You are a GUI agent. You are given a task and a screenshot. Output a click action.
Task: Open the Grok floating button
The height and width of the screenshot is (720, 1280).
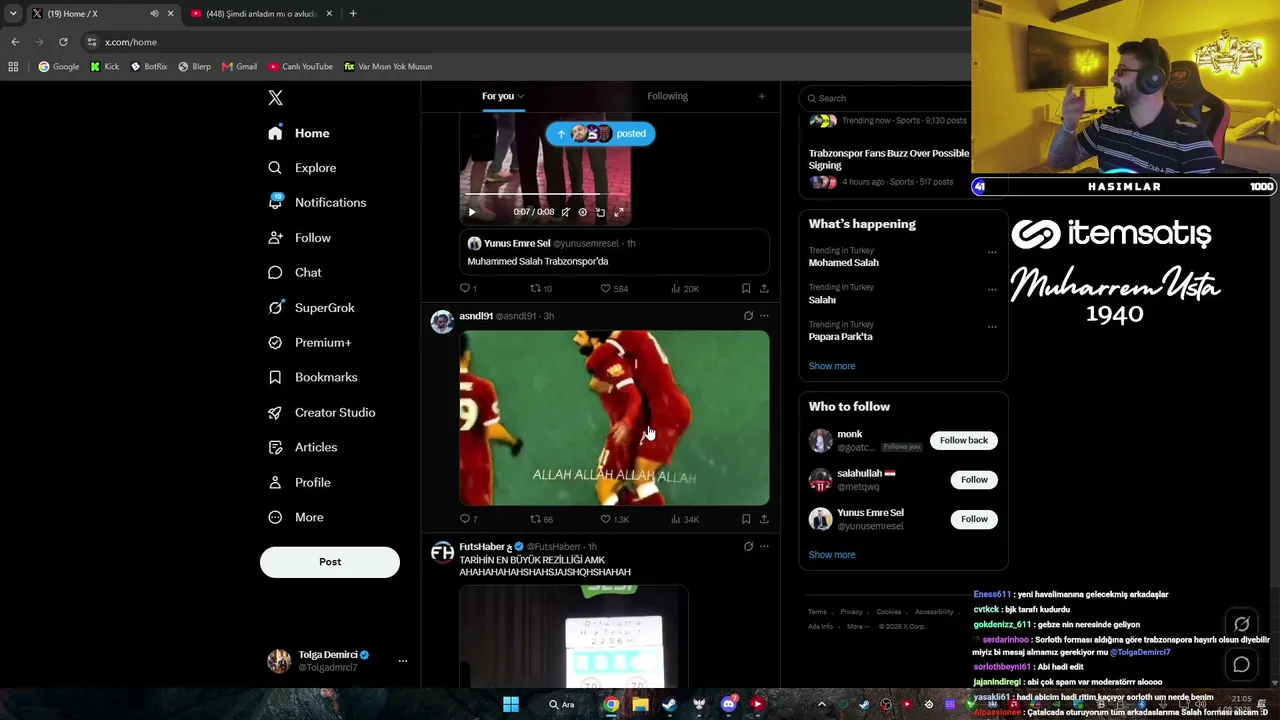point(1241,624)
